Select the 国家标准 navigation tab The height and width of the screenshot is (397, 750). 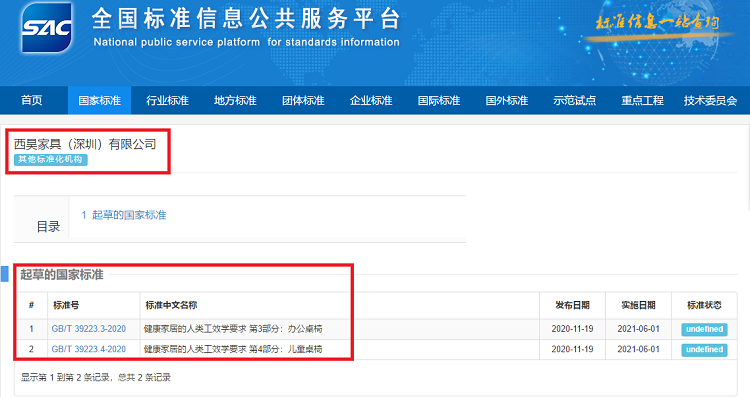(x=99, y=100)
